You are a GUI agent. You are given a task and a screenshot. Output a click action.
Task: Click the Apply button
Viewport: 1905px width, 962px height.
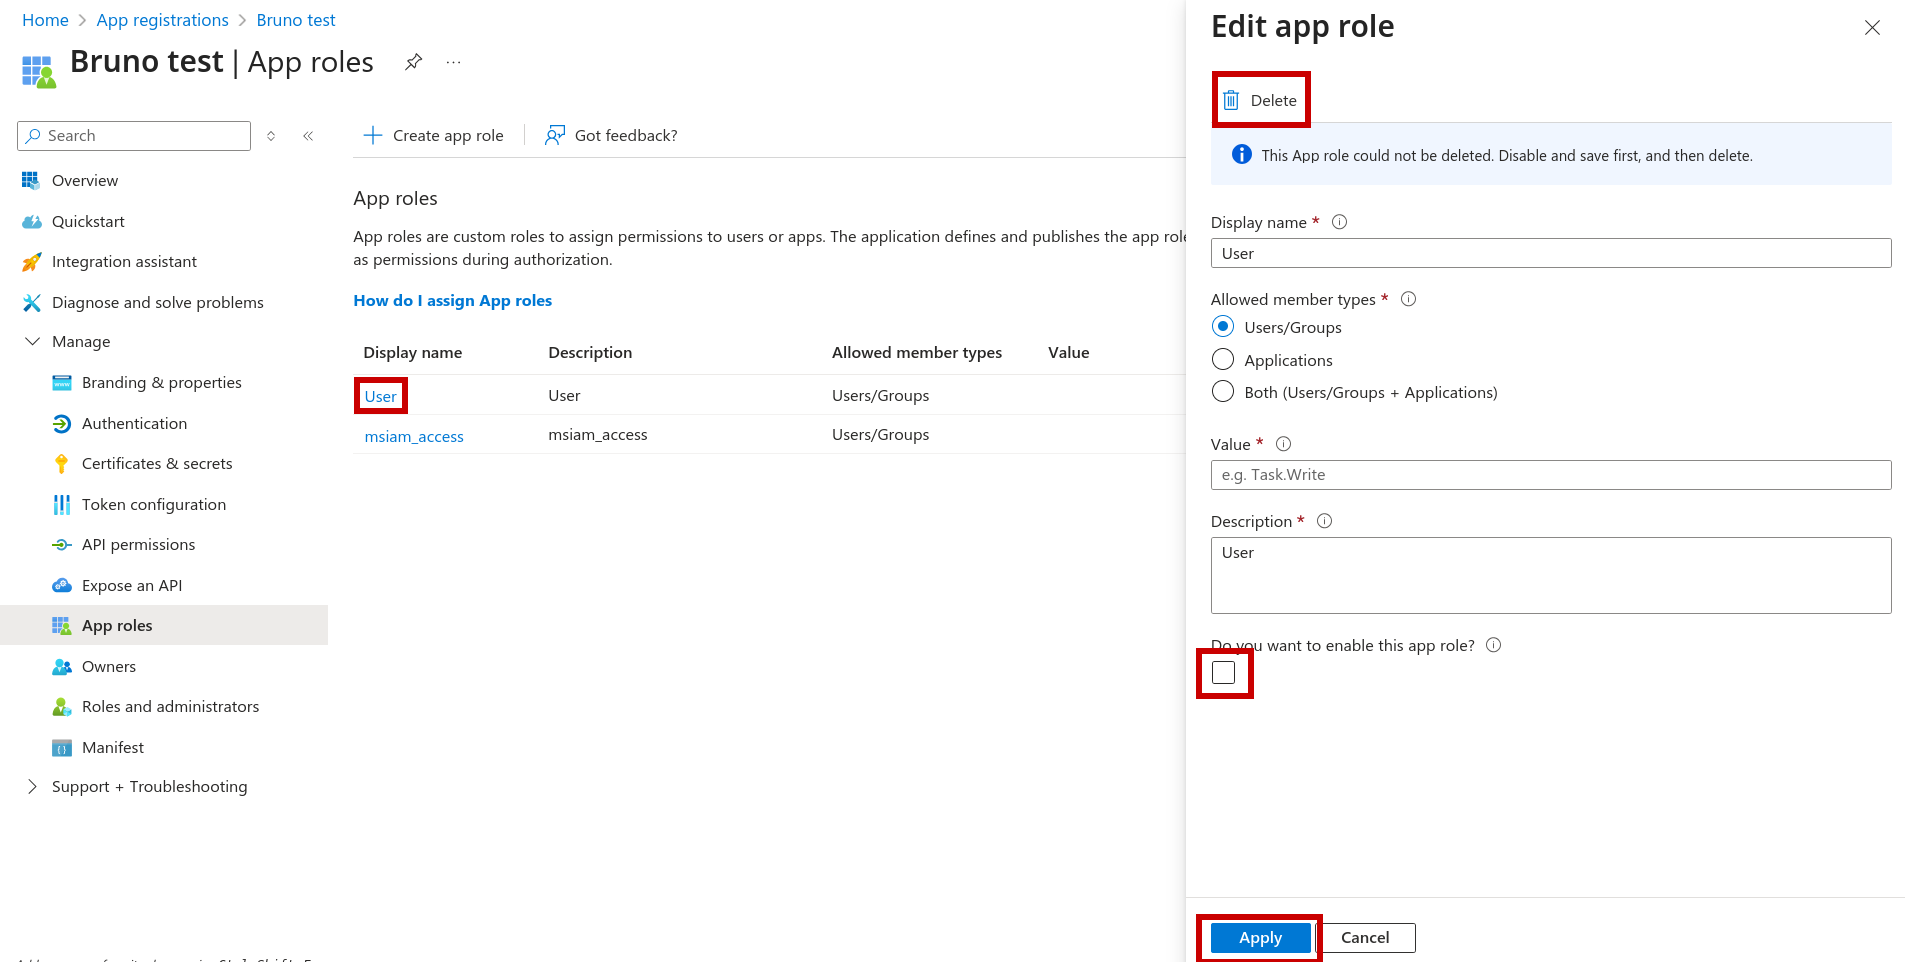[x=1260, y=938]
